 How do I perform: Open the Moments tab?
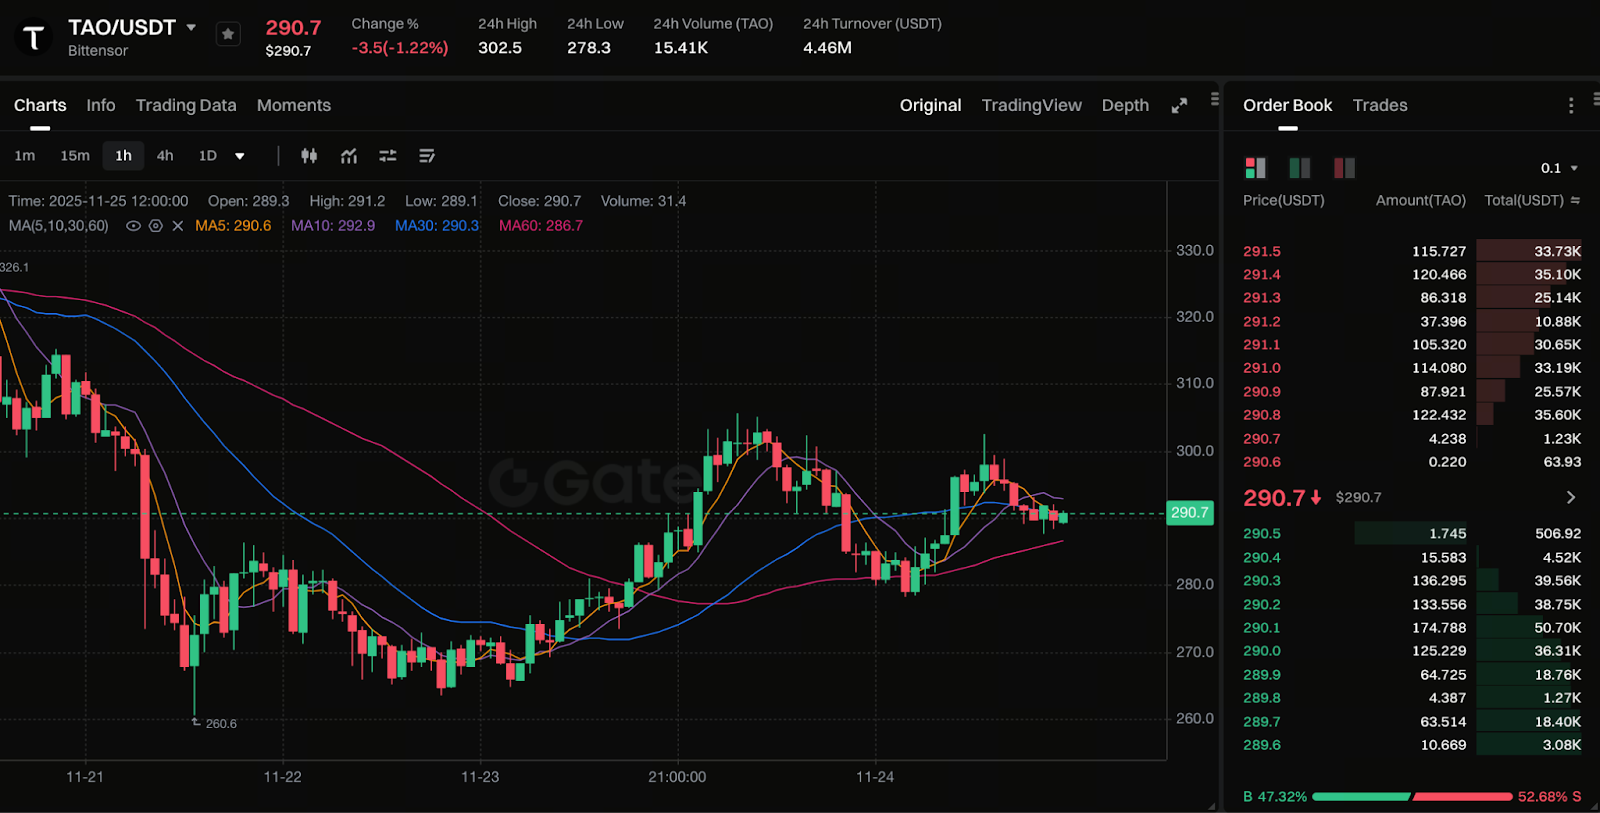(x=294, y=105)
